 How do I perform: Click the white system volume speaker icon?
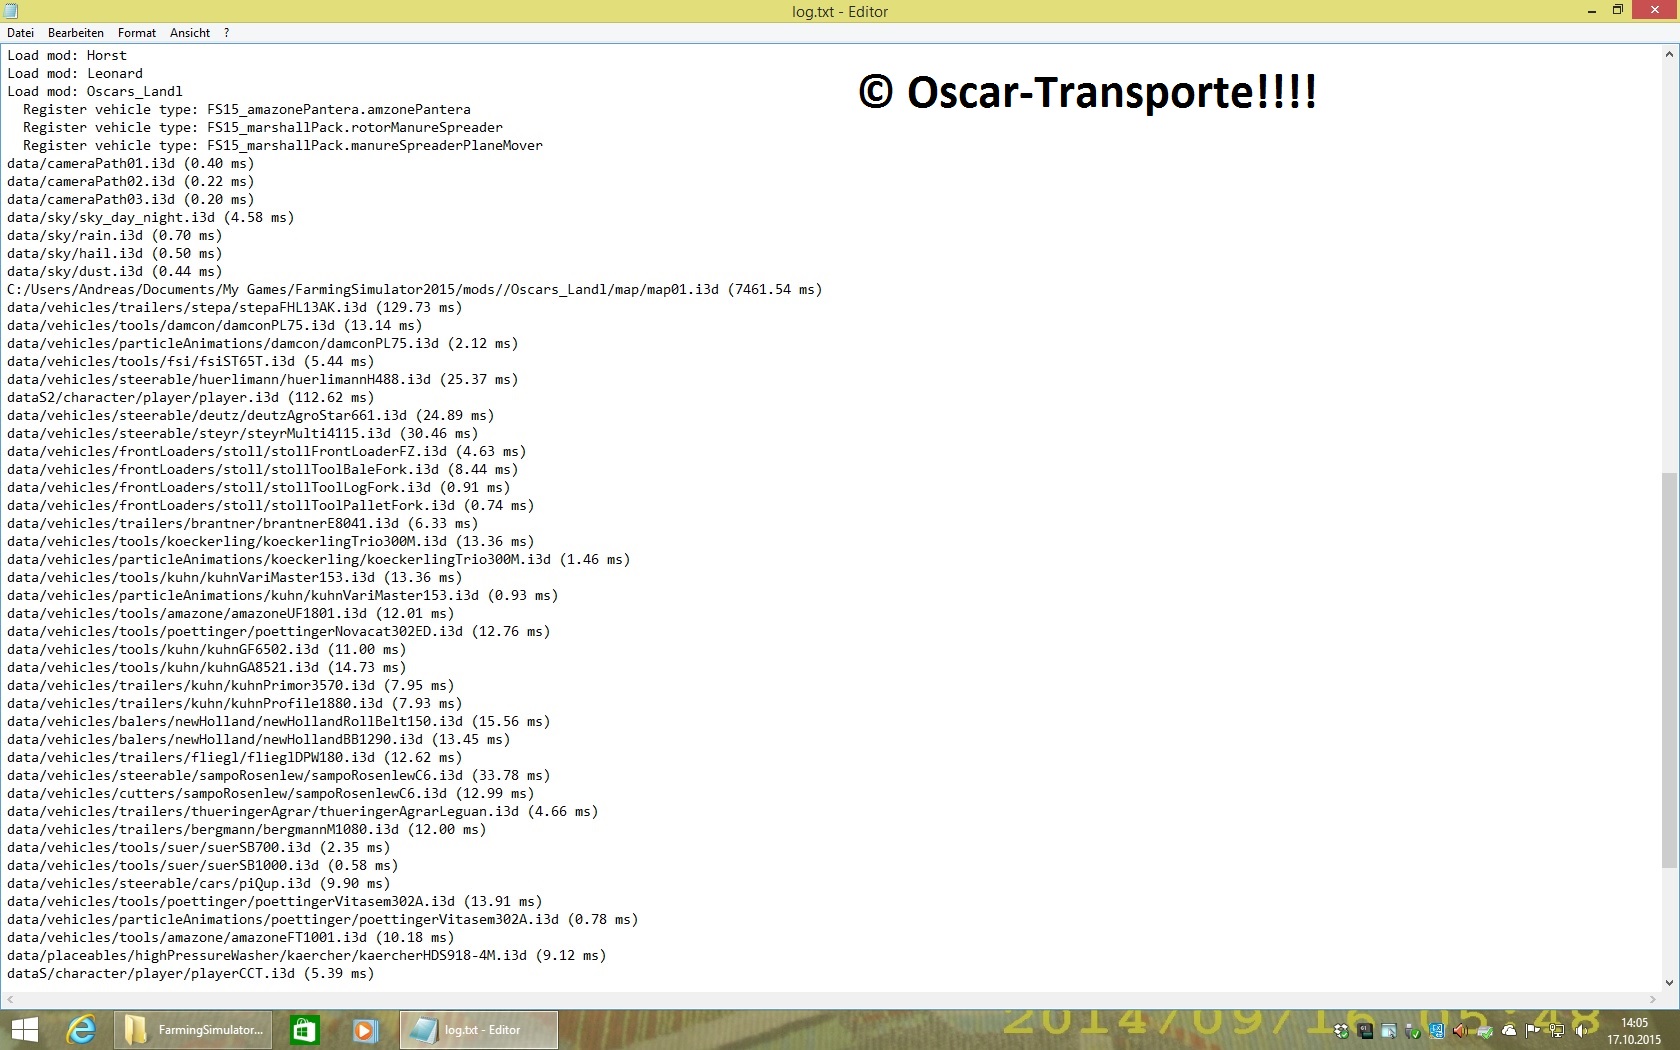(x=1581, y=1031)
